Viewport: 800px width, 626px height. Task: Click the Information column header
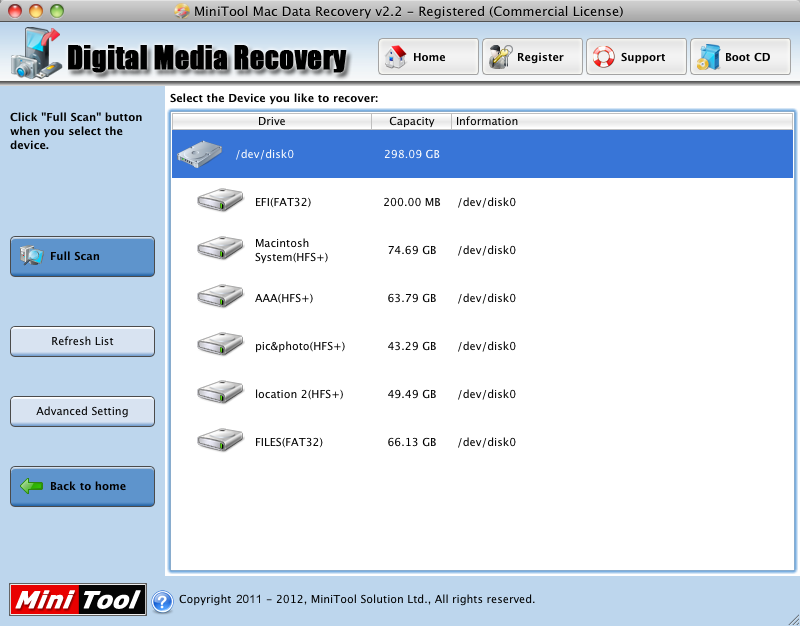tap(622, 121)
